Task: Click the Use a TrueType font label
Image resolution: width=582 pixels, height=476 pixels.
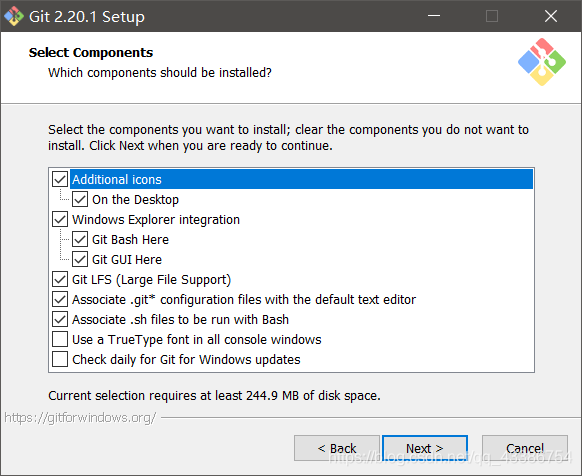Action: pyautogui.click(x=197, y=340)
